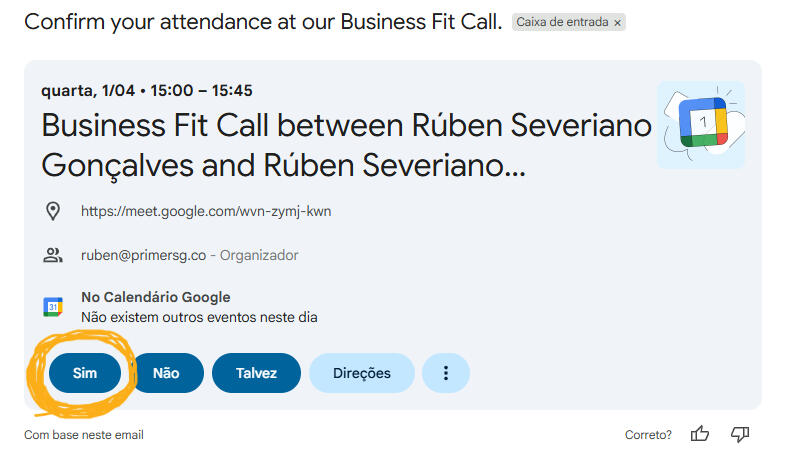Decline the invite by pressing Não
This screenshot has width=795, height=464.
pyautogui.click(x=166, y=373)
